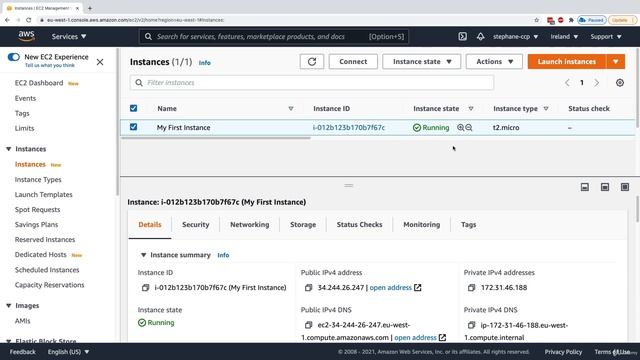Viewport: 640px width, 360px height.
Task: Toggle New EC2 Experience switch
Action: tap(13, 57)
